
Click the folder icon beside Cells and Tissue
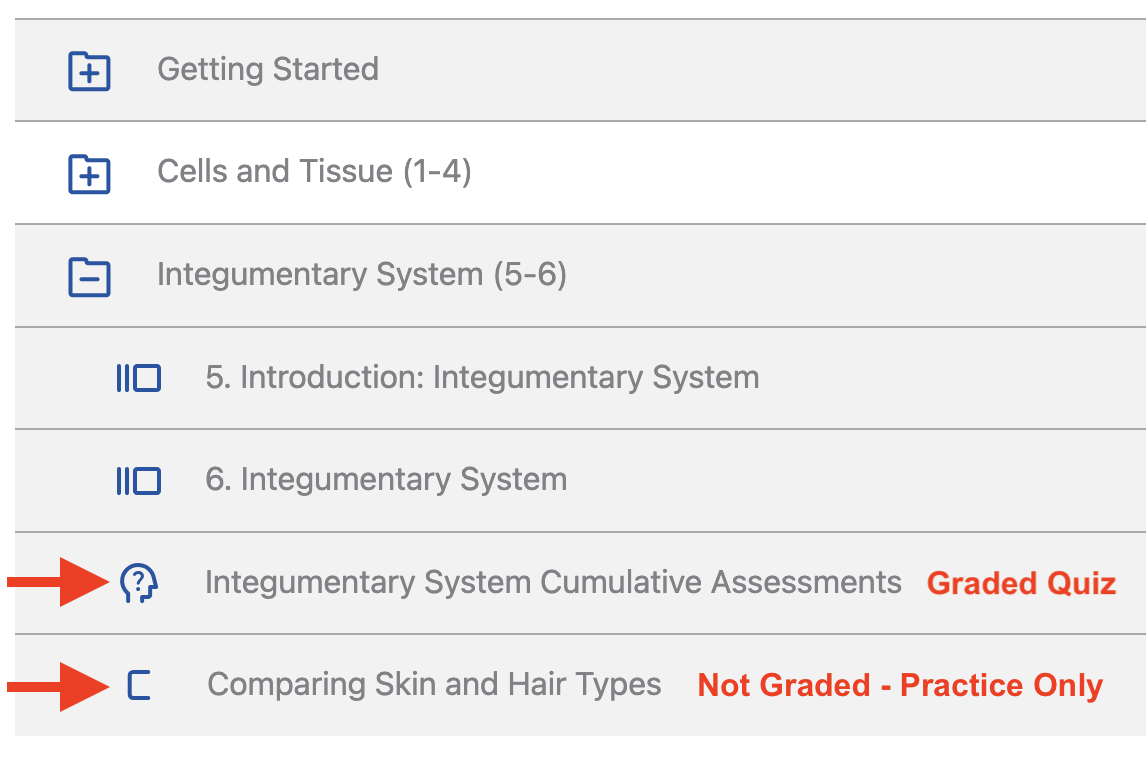[89, 172]
